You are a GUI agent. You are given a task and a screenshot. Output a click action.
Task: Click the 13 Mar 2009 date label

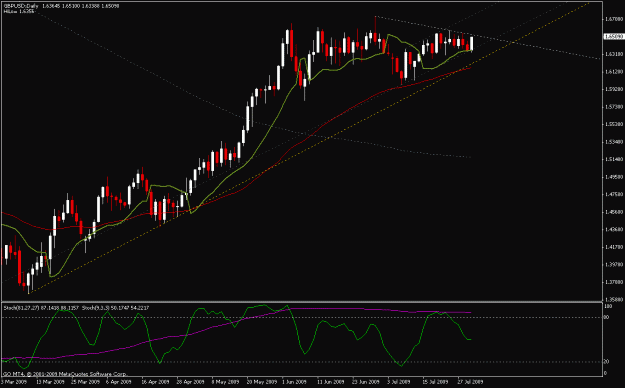50,382
